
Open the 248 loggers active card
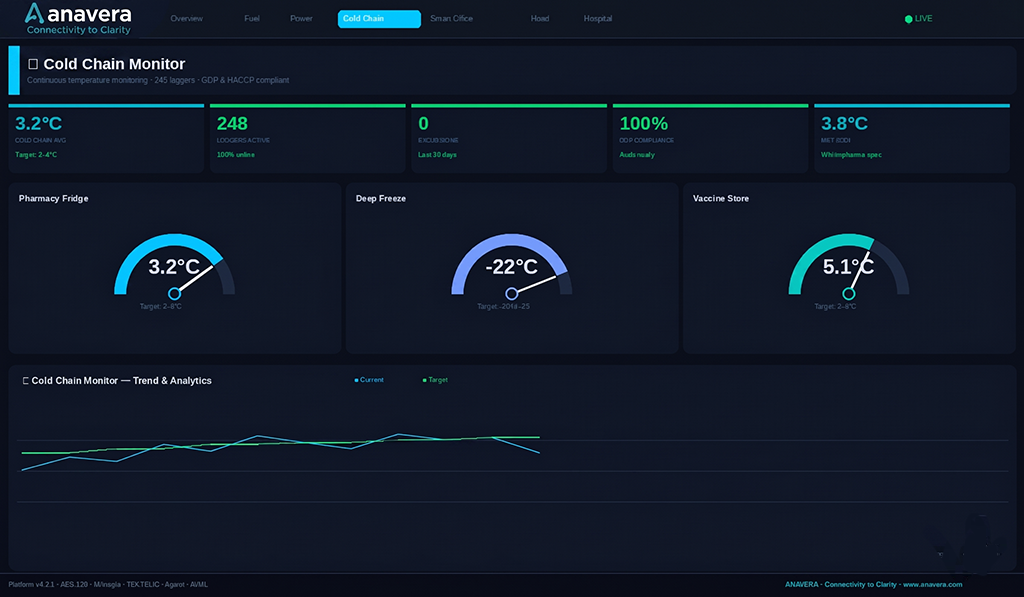click(x=308, y=138)
